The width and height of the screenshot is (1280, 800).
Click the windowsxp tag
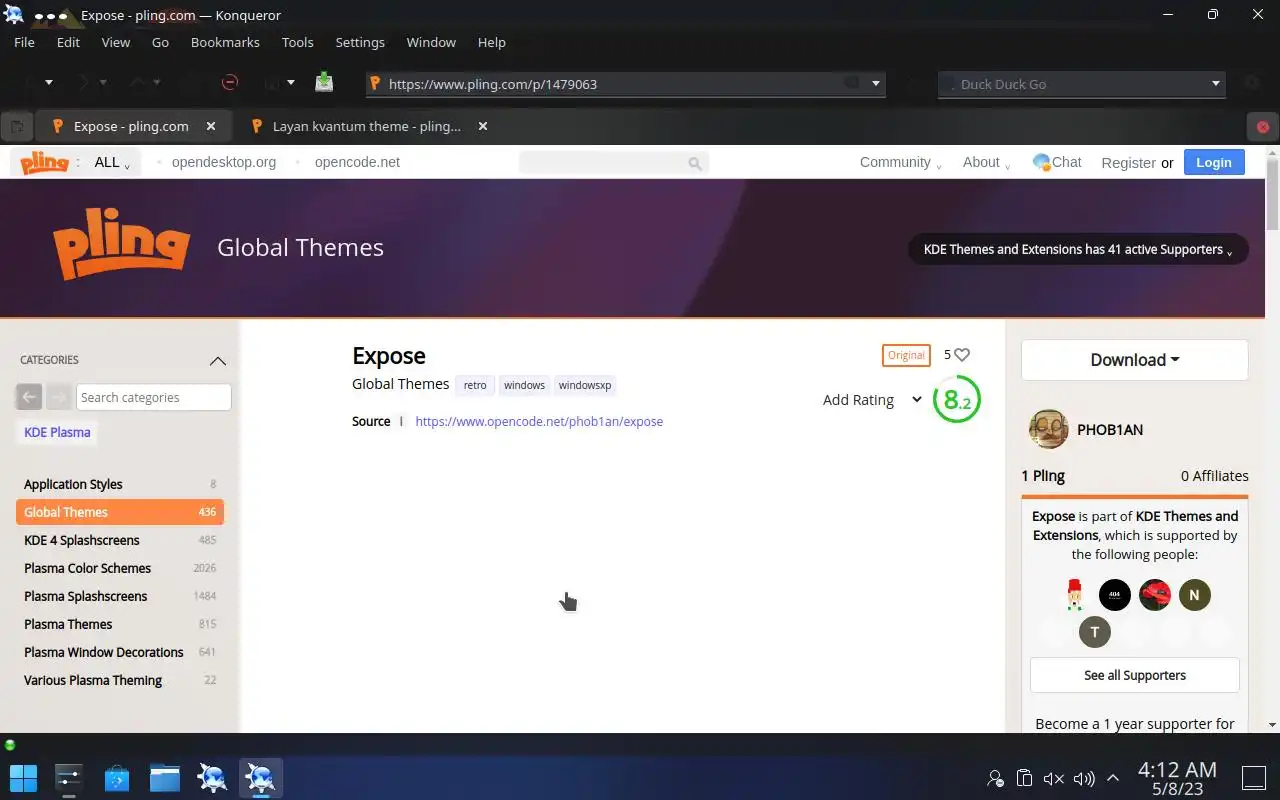(x=585, y=385)
